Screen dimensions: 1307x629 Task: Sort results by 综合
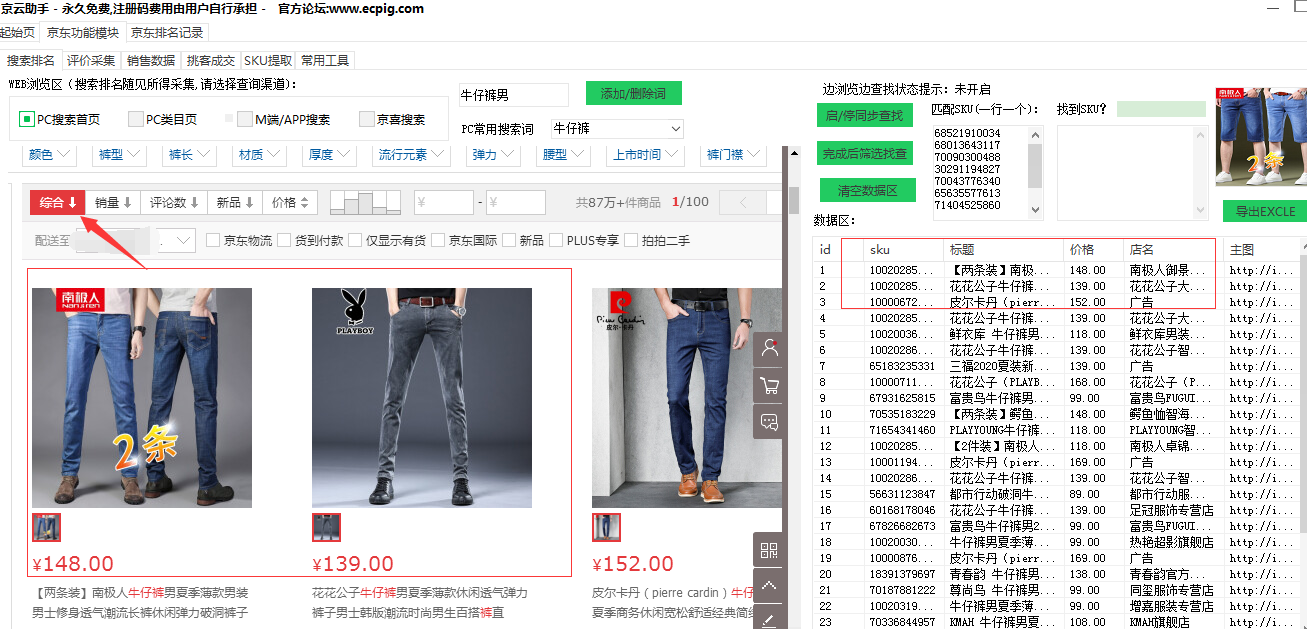pos(58,202)
